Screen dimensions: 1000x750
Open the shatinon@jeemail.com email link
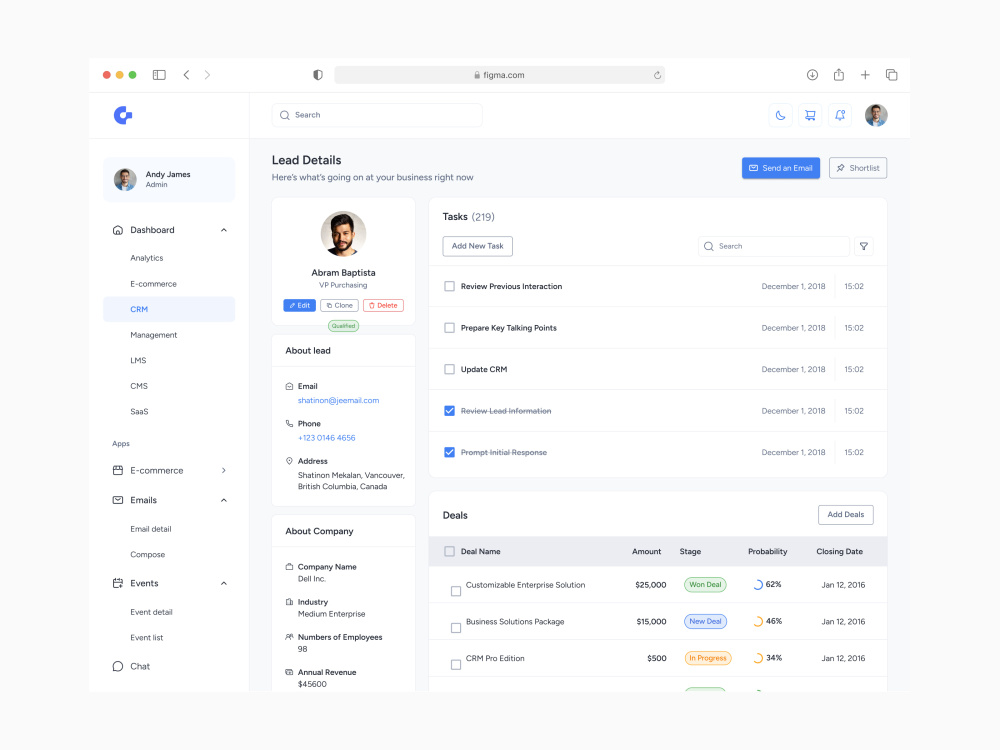[x=338, y=401]
